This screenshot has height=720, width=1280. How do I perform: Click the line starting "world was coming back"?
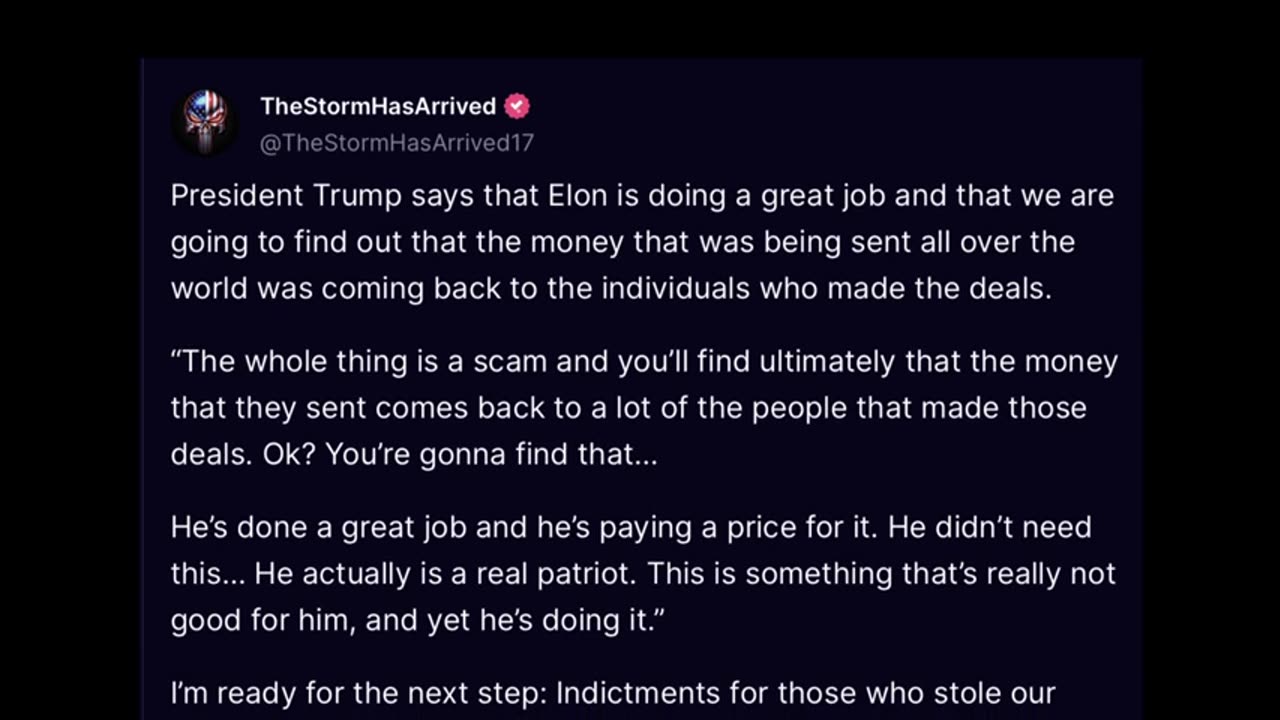[611, 288]
